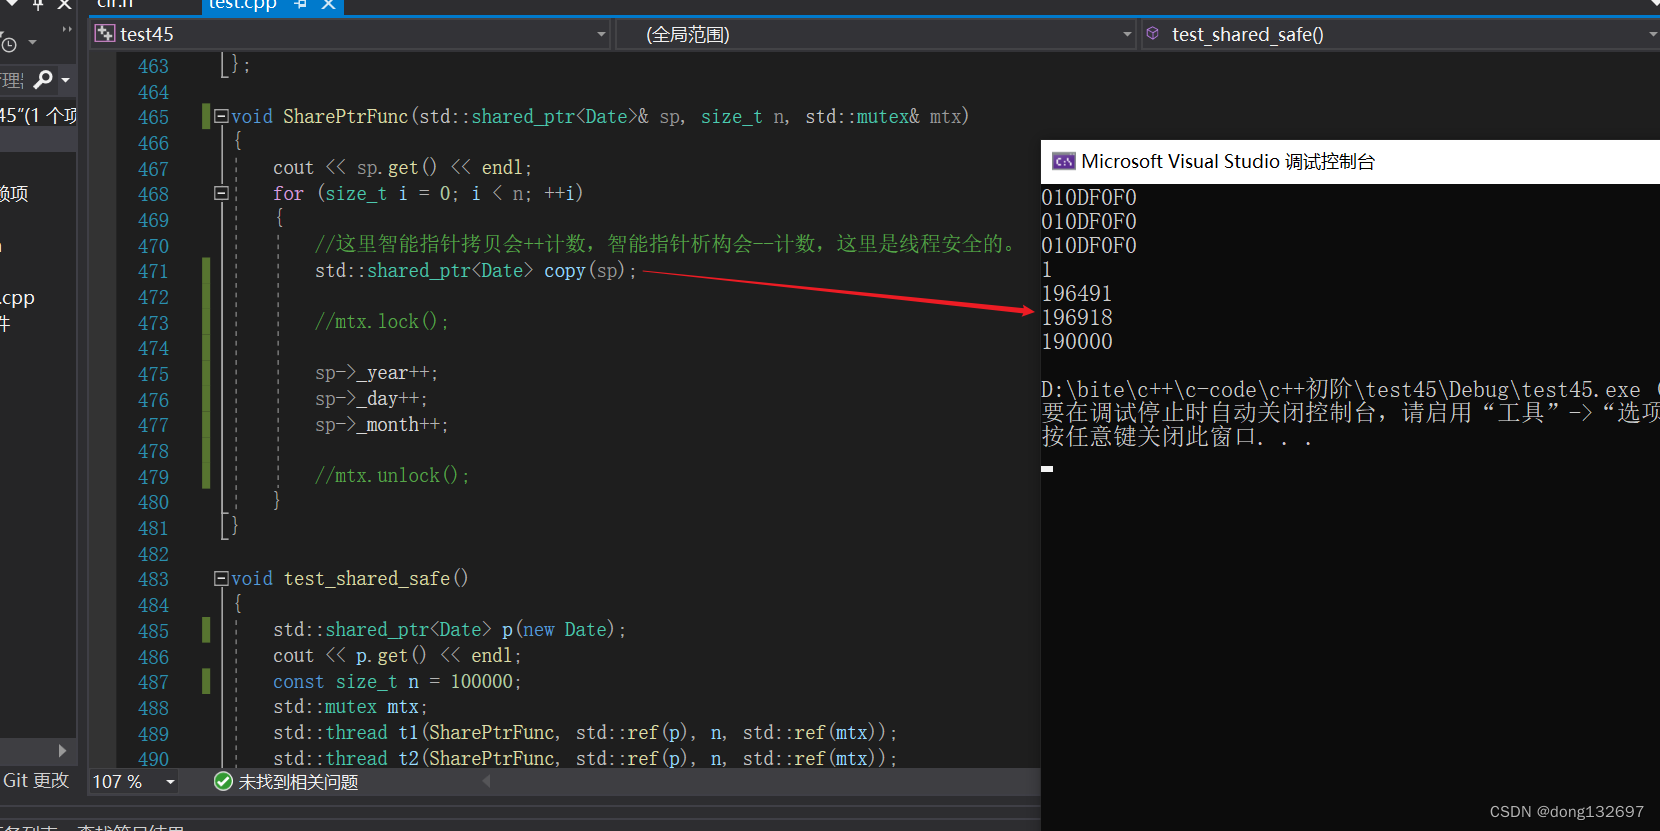Click console output value 196491
The image size is (1660, 831).
[1077, 293]
